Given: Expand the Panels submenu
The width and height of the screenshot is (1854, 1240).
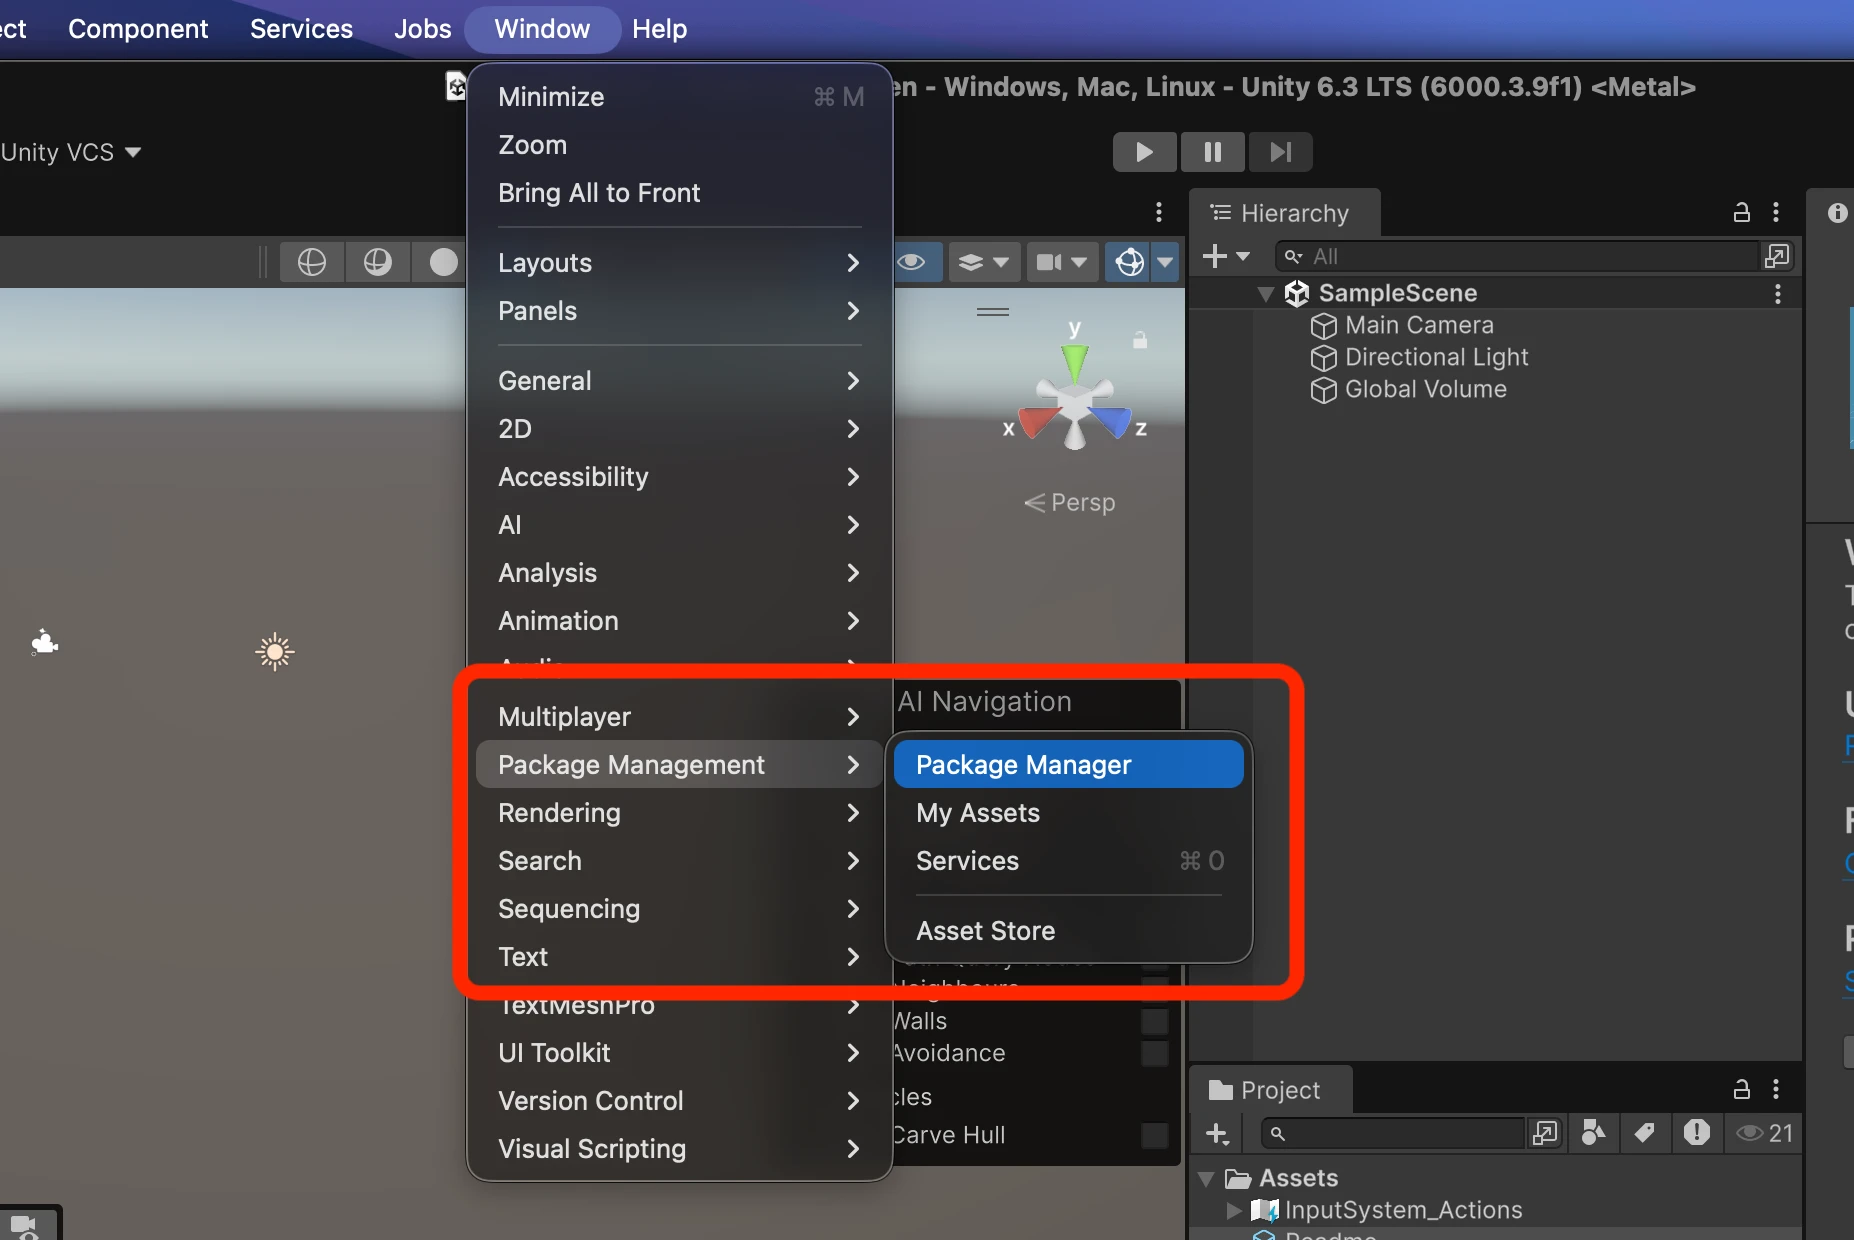Looking at the screenshot, I should pos(680,311).
